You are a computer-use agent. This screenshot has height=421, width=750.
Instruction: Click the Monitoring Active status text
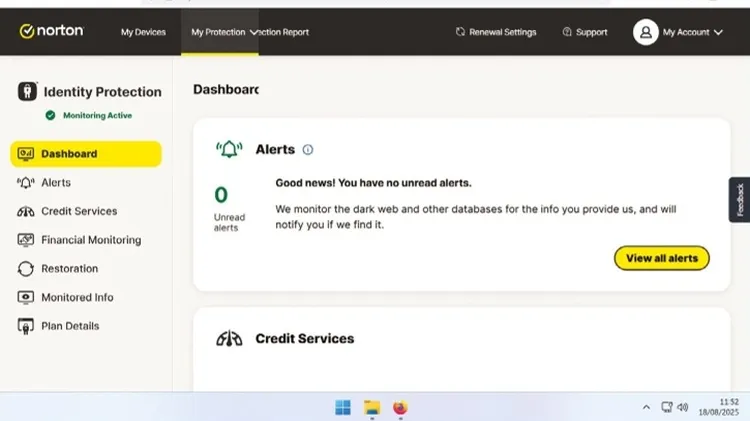pyautogui.click(x=98, y=115)
